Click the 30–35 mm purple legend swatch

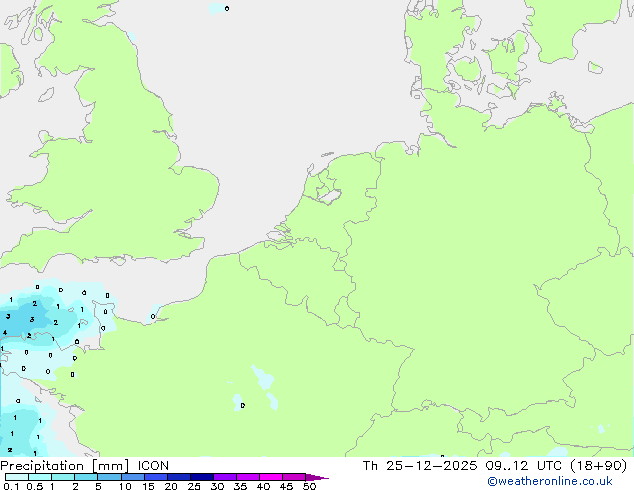point(225,477)
